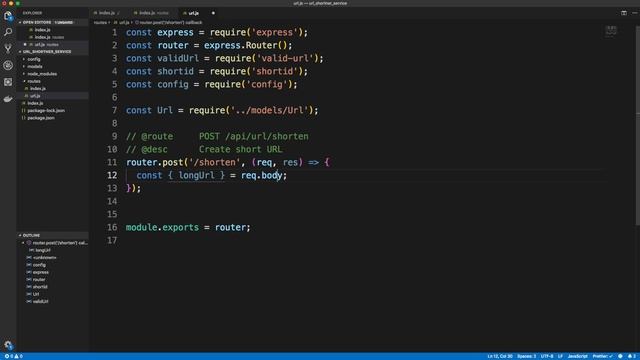This screenshot has height=360, width=640.
Task: Select first index.js in Open Editors
Action: (42, 30)
